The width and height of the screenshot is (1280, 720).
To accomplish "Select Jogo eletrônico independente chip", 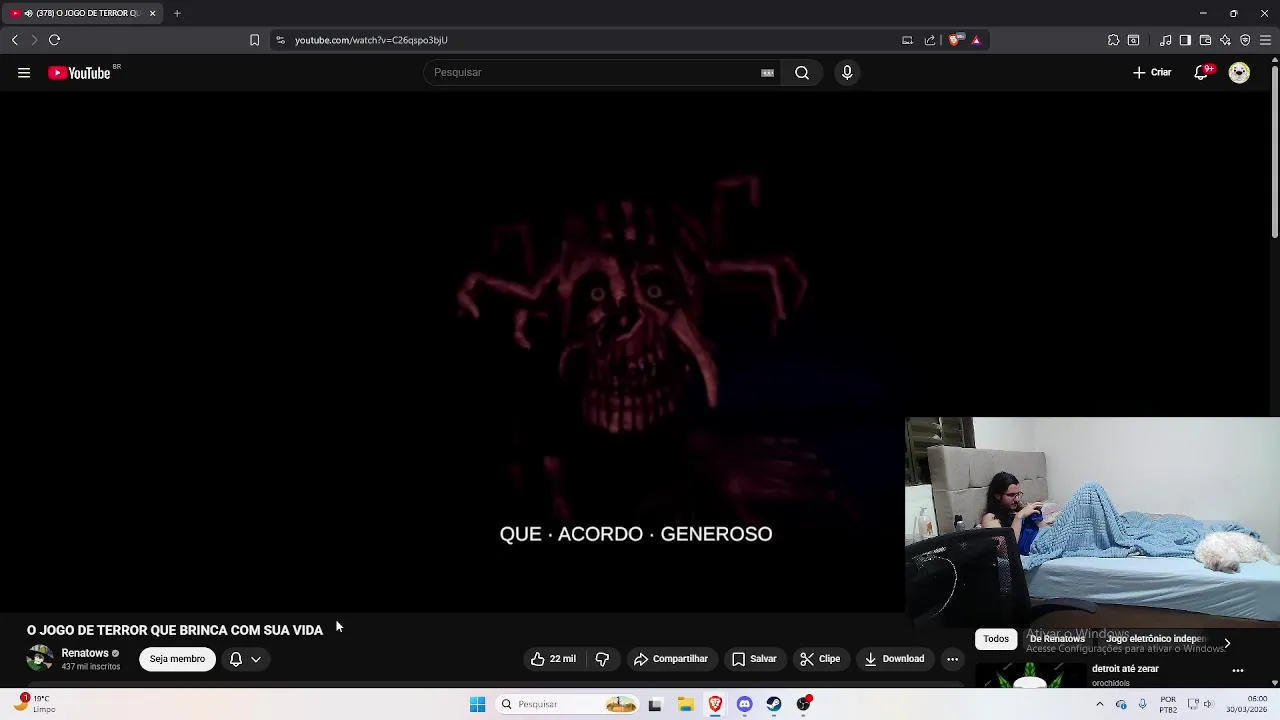I will 1155,639.
